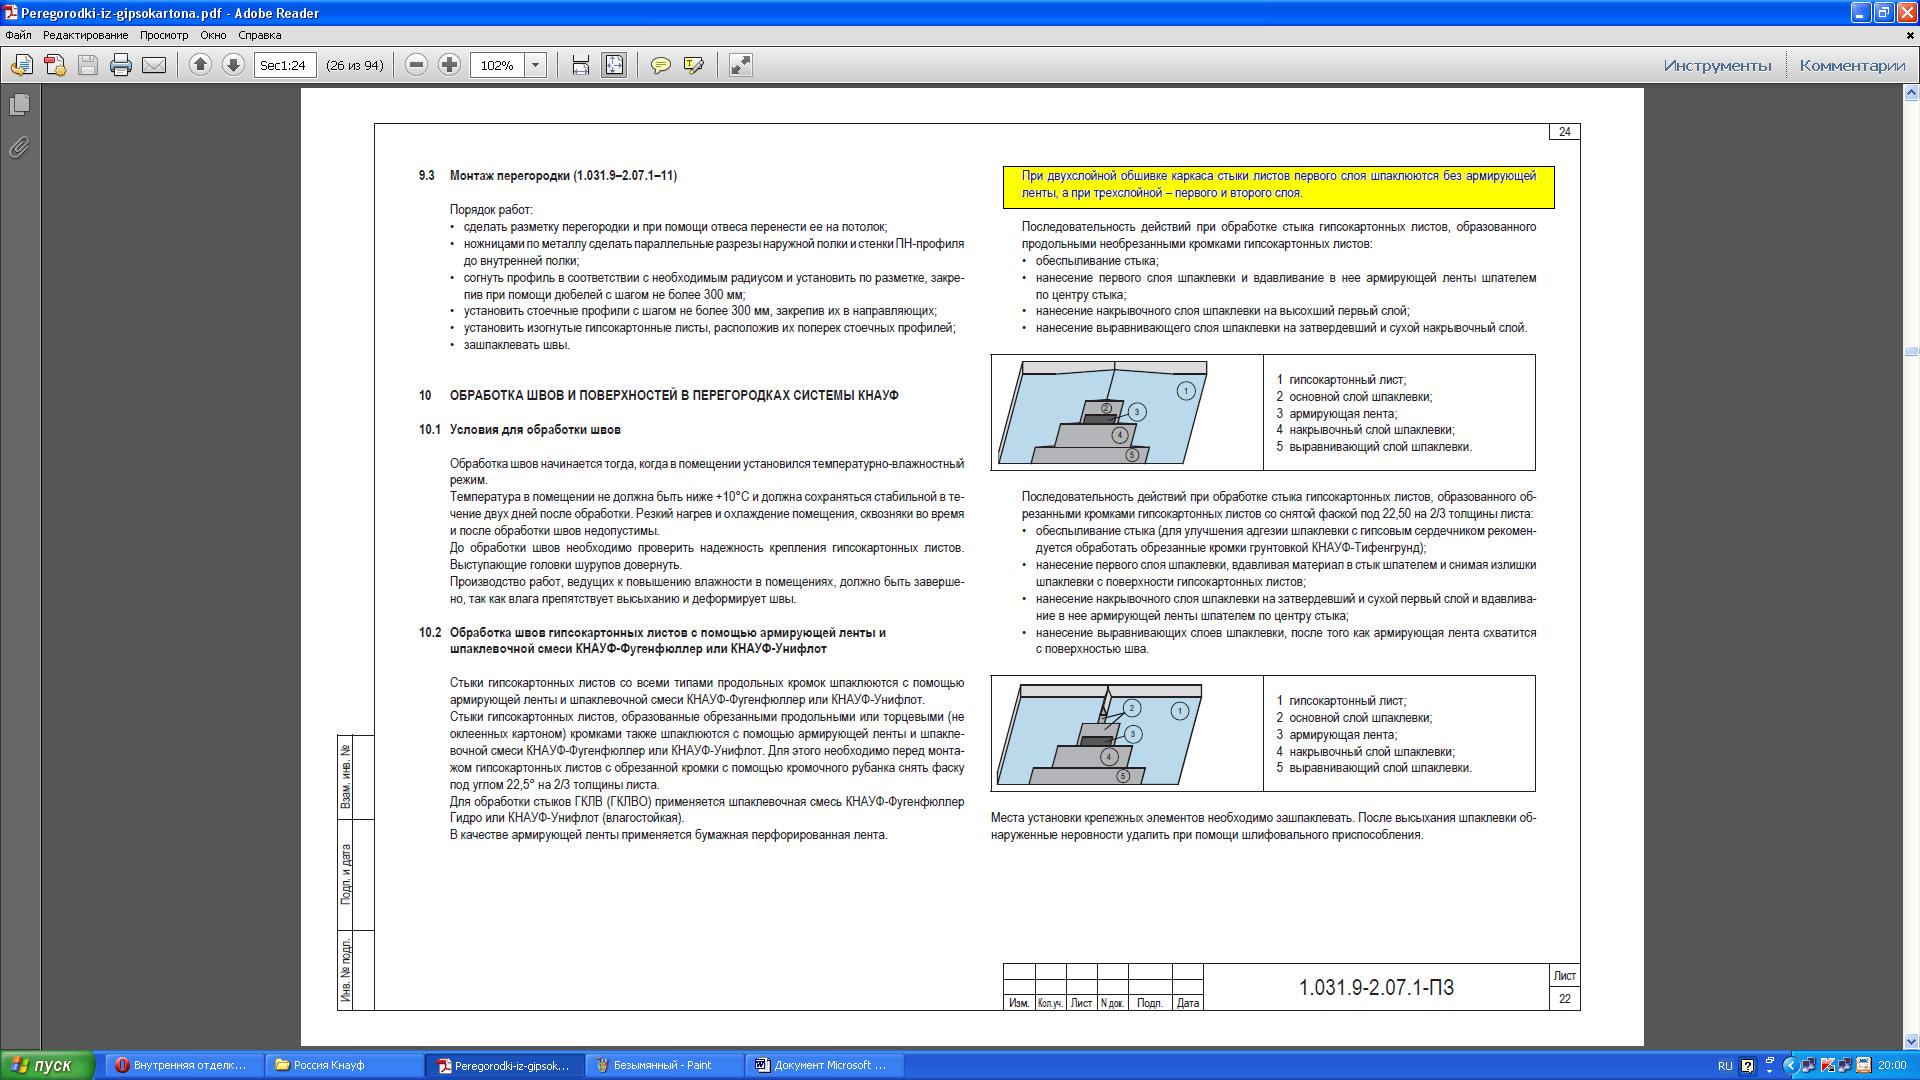Click the Print file icon
This screenshot has height=1080, width=1920.
click(121, 65)
